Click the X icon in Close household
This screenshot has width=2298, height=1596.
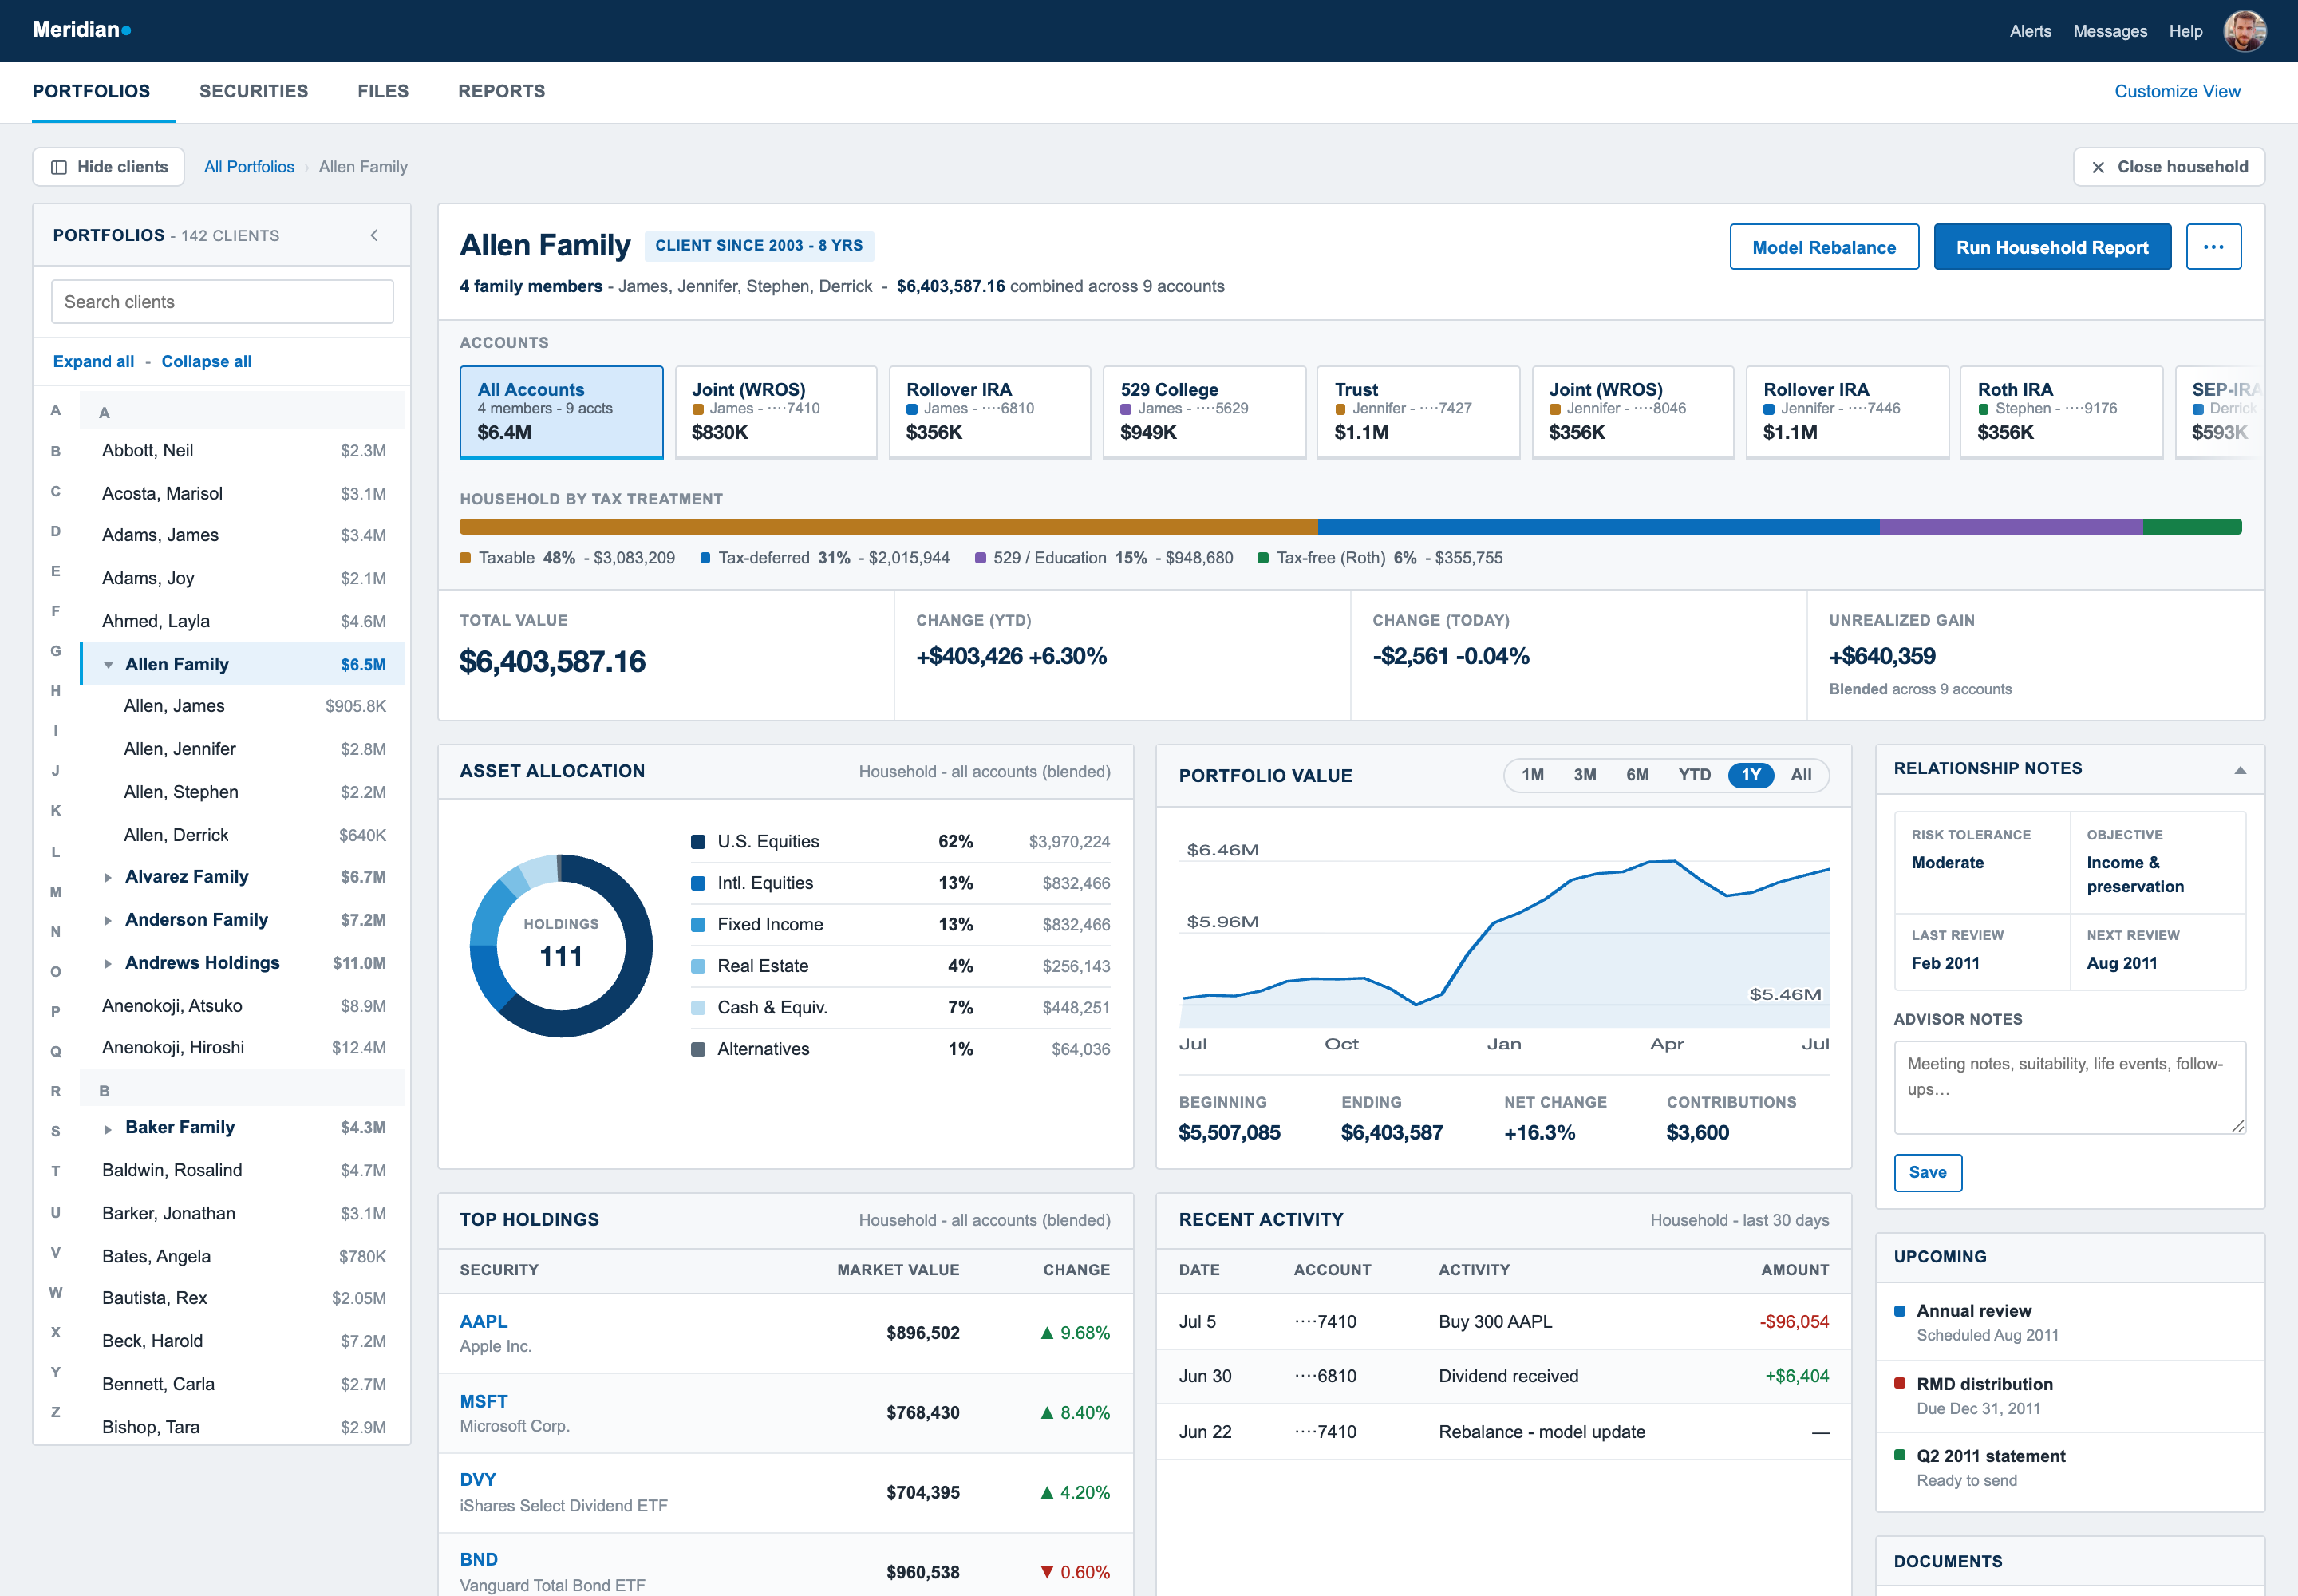tap(2098, 167)
